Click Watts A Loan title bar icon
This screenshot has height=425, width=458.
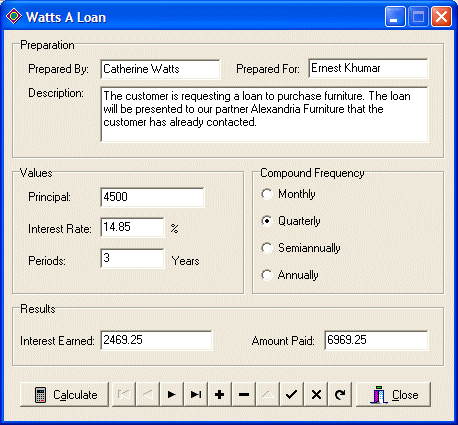tap(14, 17)
